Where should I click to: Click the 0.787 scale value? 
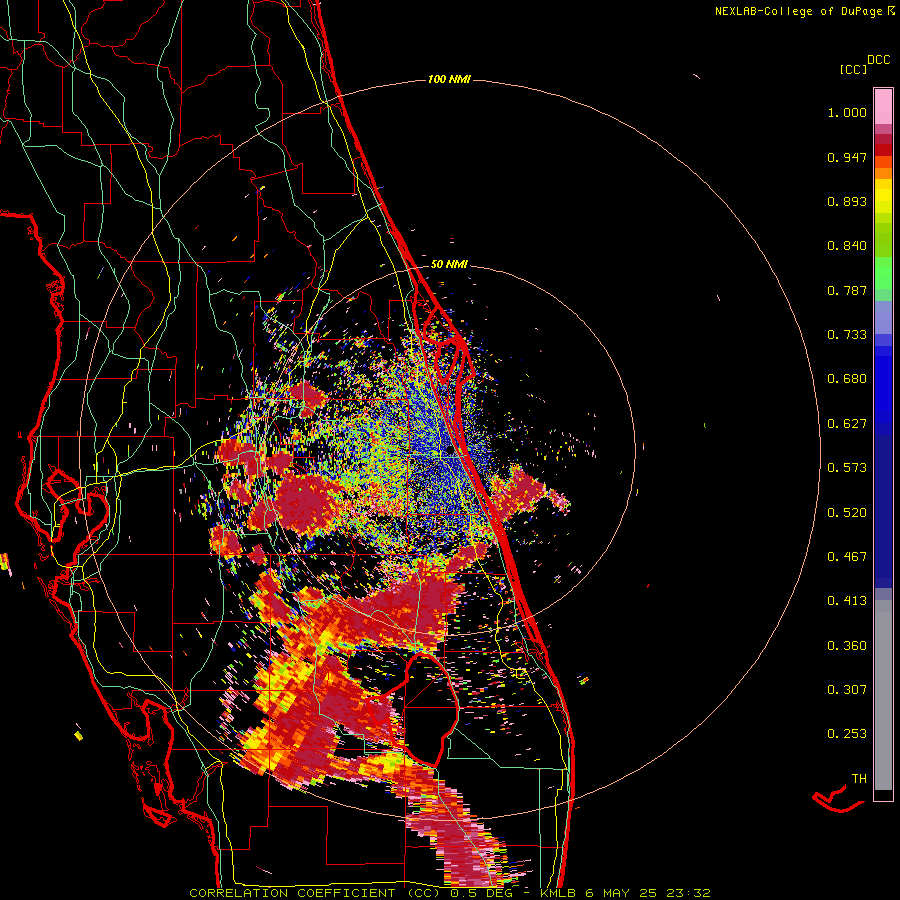[x=847, y=290]
